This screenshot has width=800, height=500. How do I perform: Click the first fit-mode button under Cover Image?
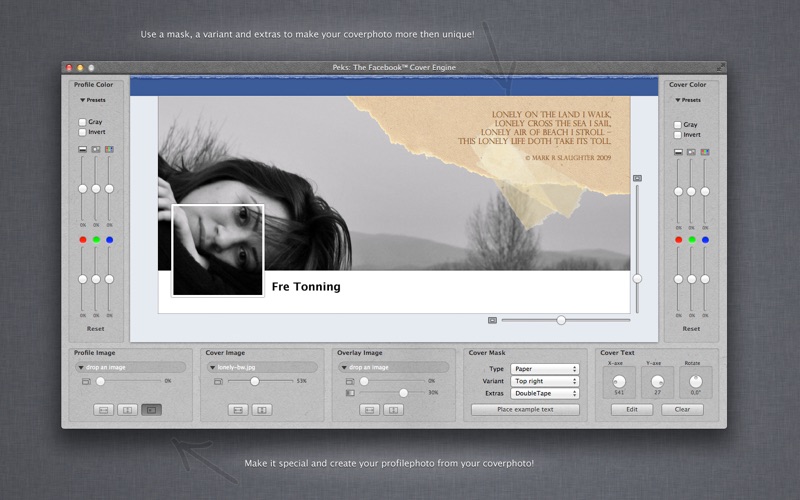(238, 410)
